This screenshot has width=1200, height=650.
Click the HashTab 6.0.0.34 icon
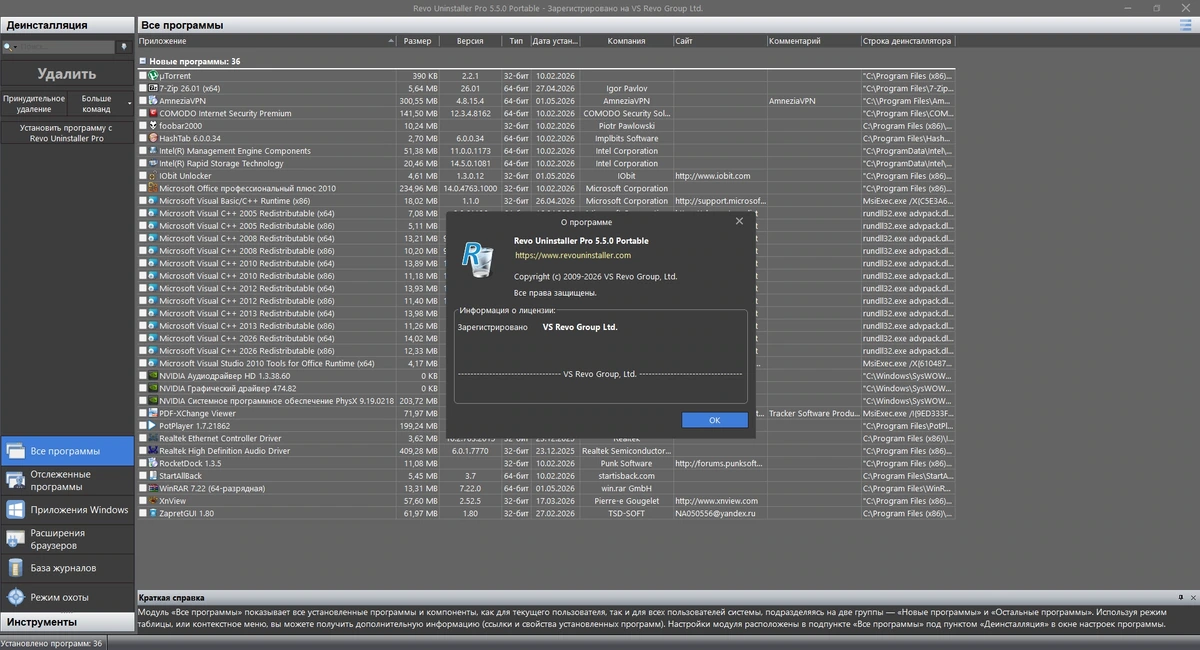[153, 138]
